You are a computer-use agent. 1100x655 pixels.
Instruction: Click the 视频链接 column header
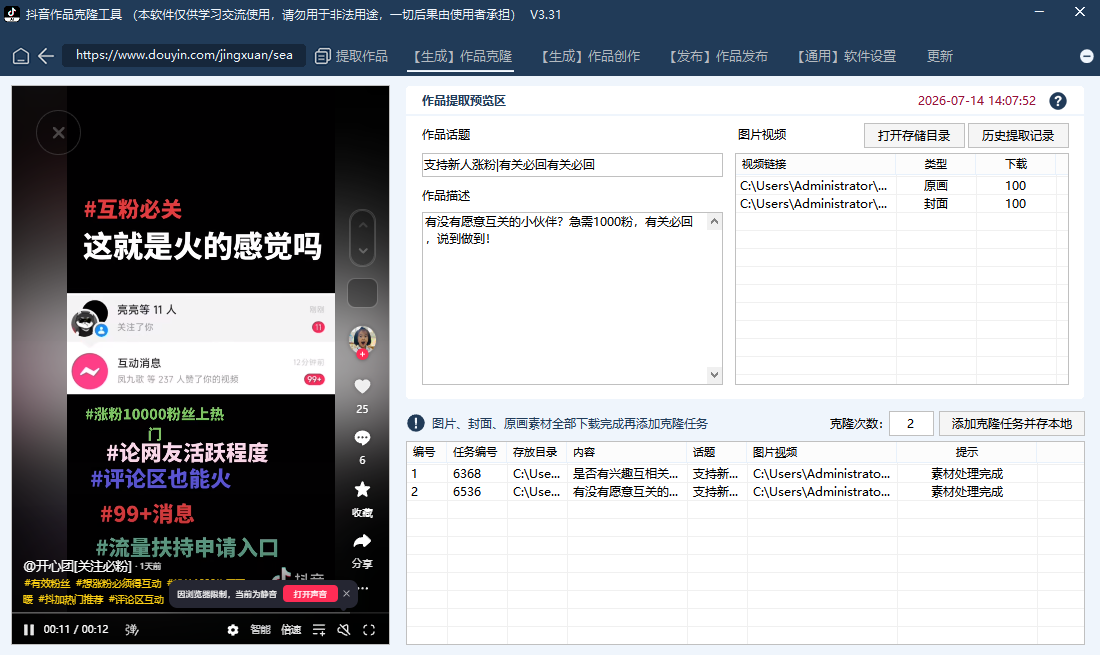coord(816,164)
